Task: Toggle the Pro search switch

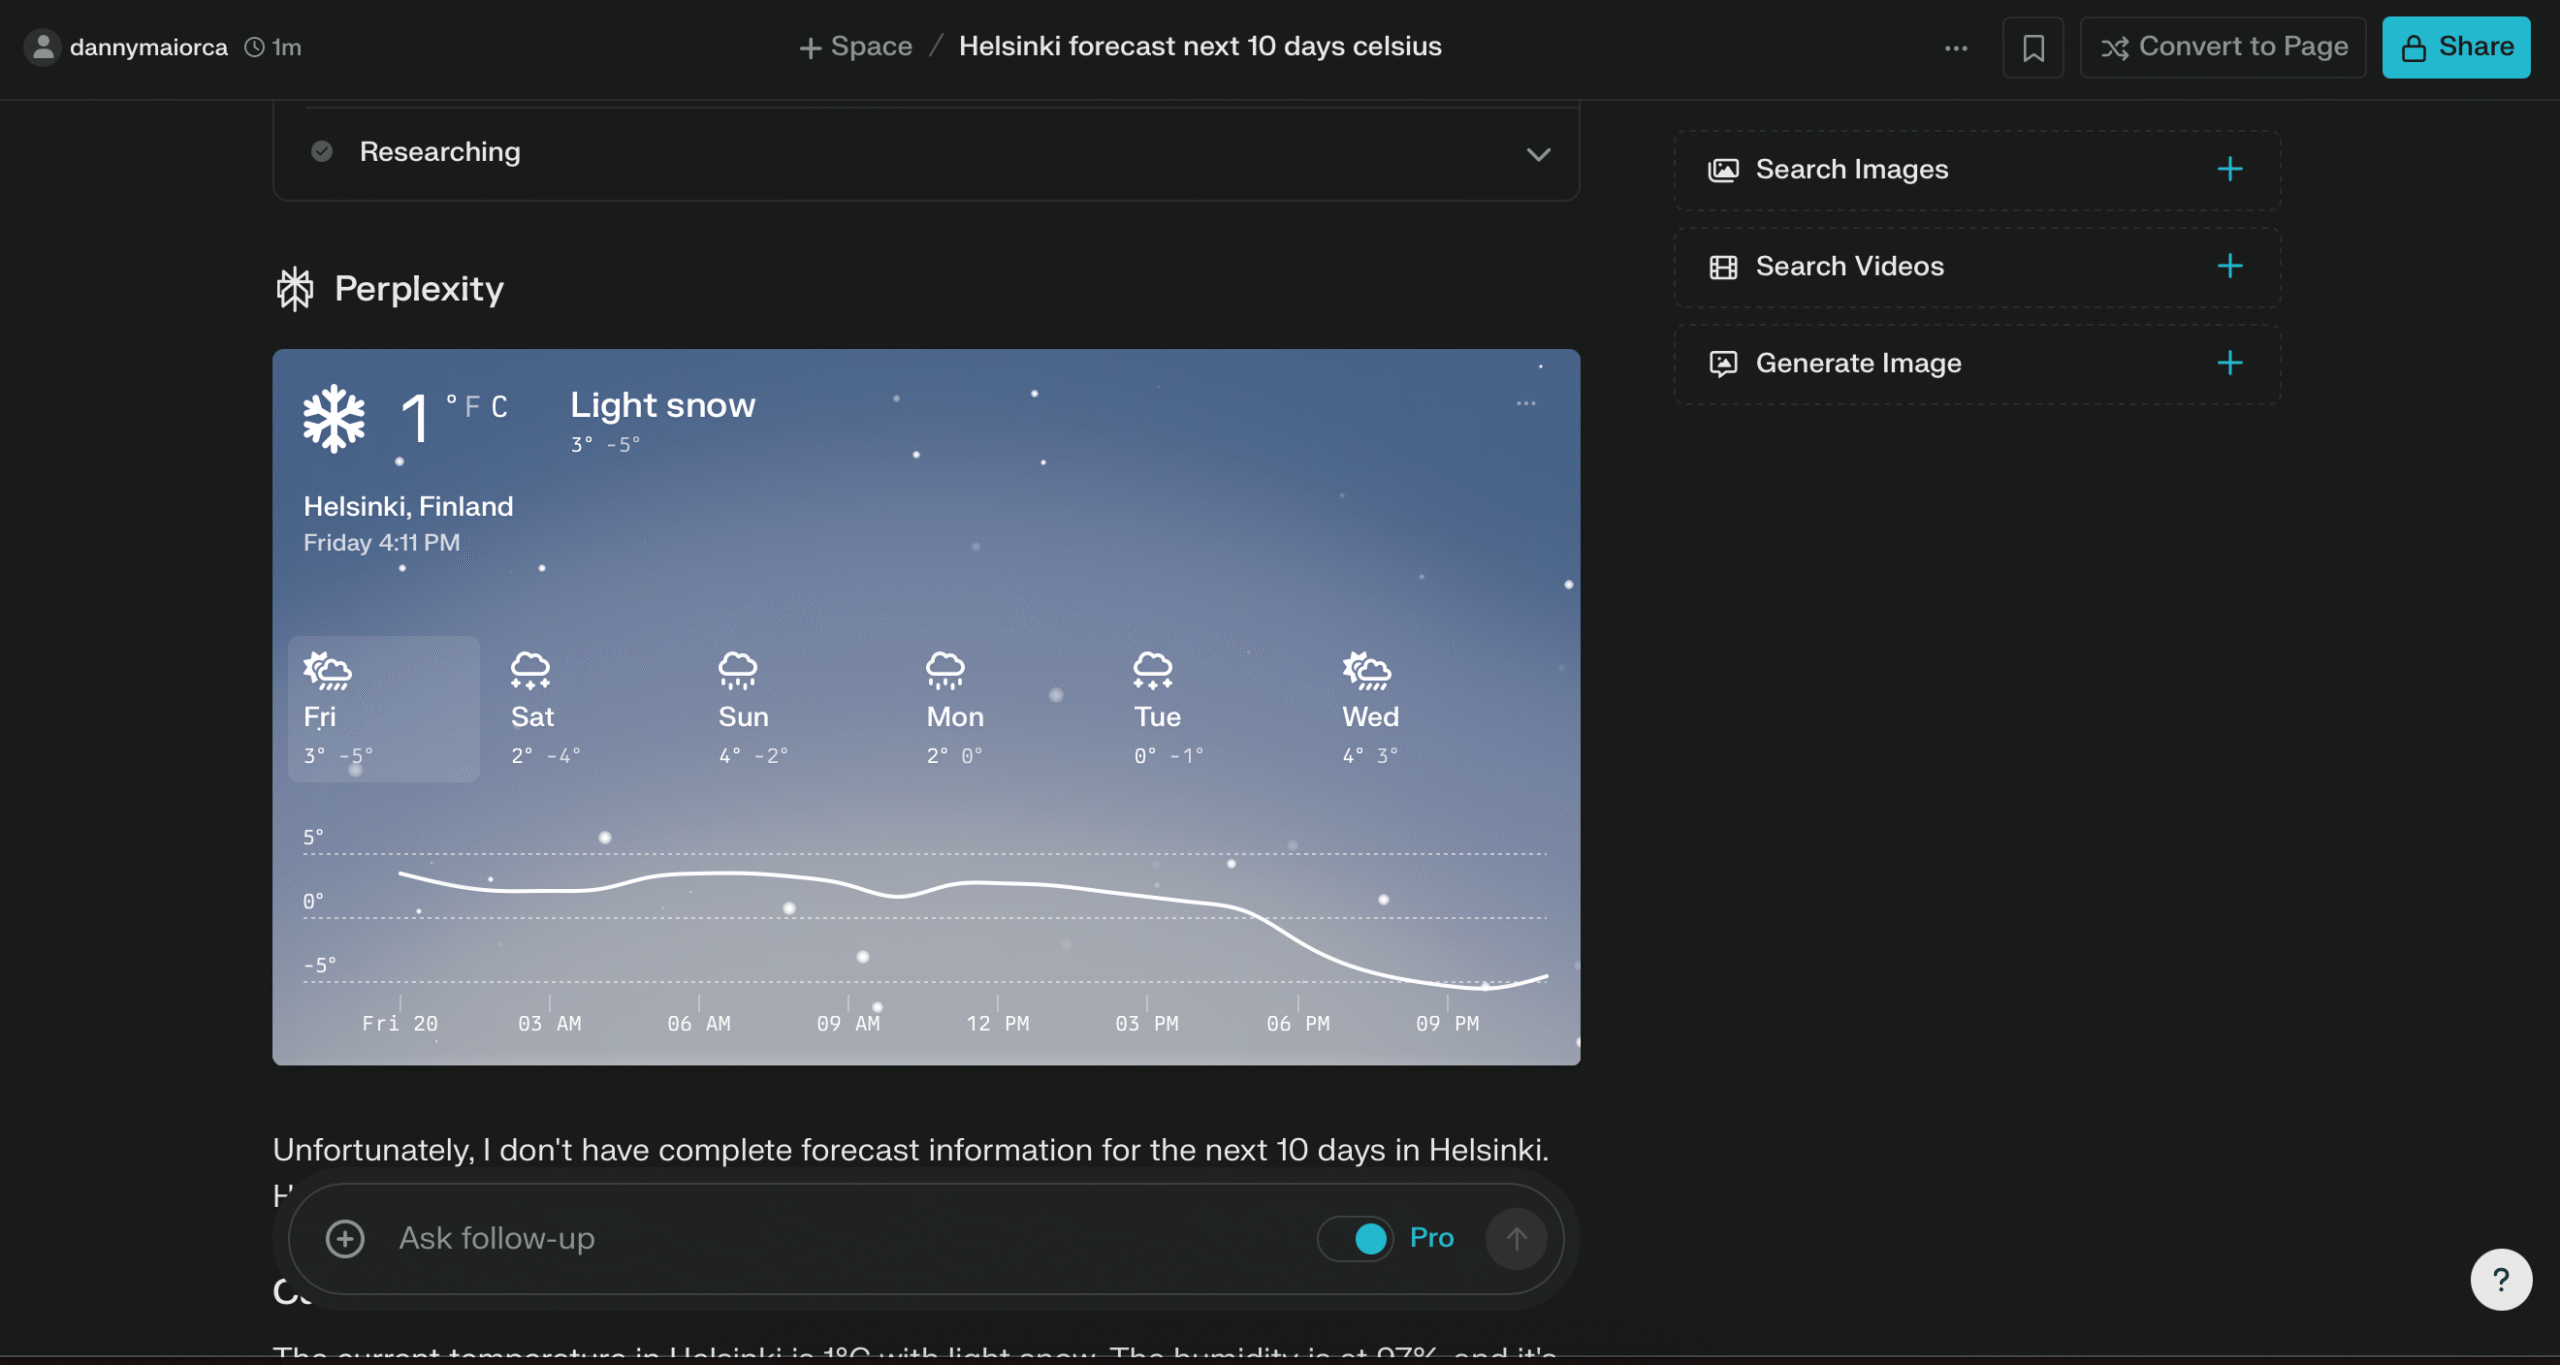Action: (1356, 1238)
